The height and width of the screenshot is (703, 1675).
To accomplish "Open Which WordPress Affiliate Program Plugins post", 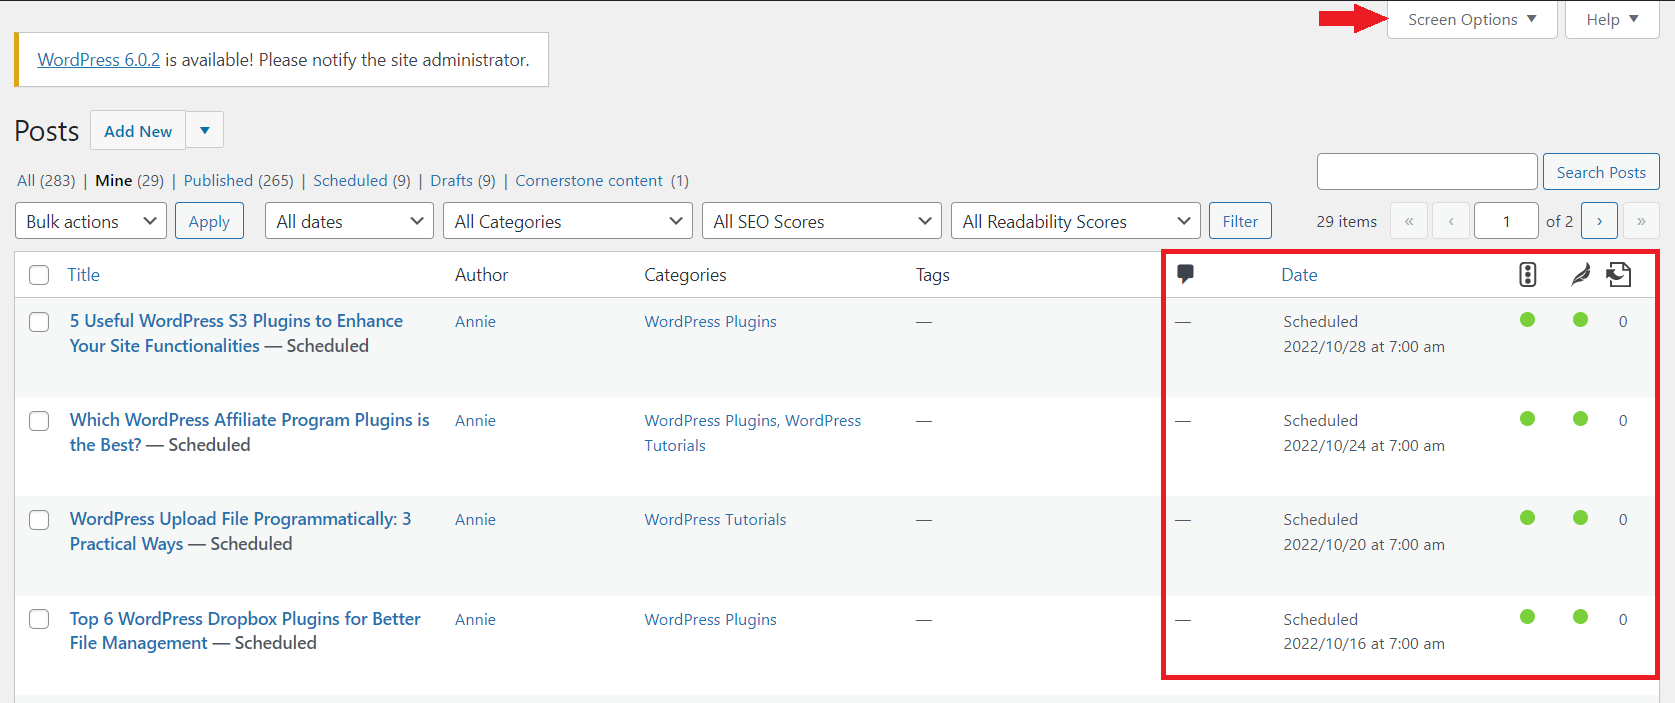I will click(249, 432).
